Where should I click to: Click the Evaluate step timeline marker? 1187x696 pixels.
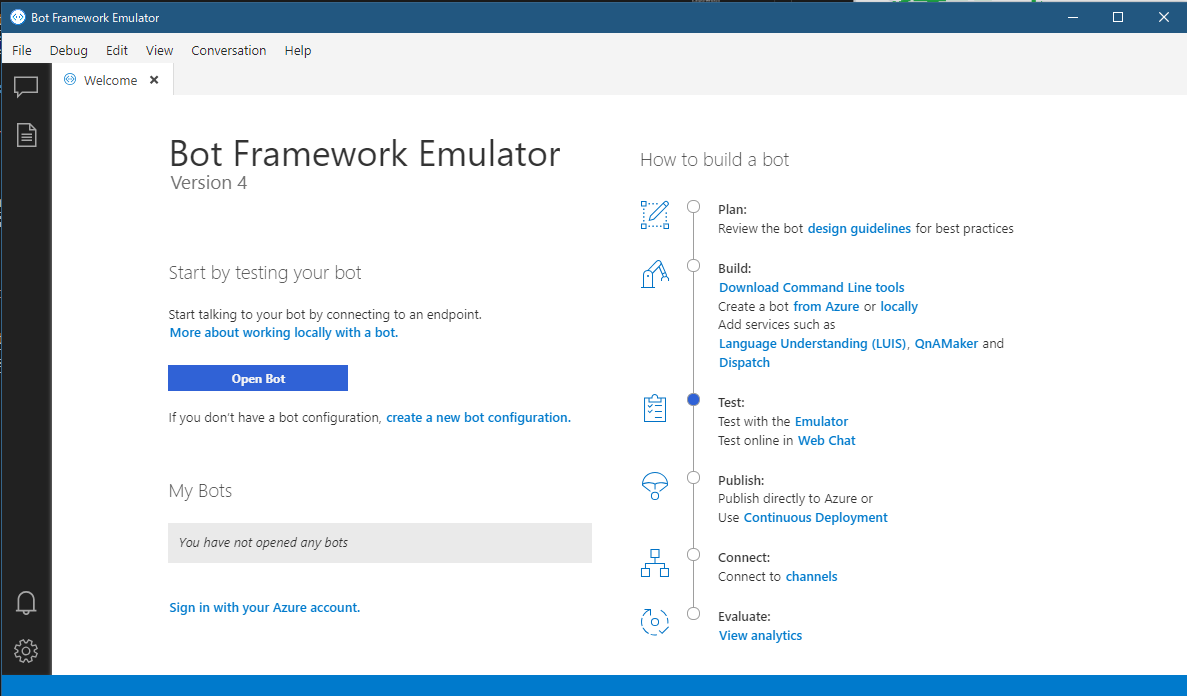click(x=693, y=614)
